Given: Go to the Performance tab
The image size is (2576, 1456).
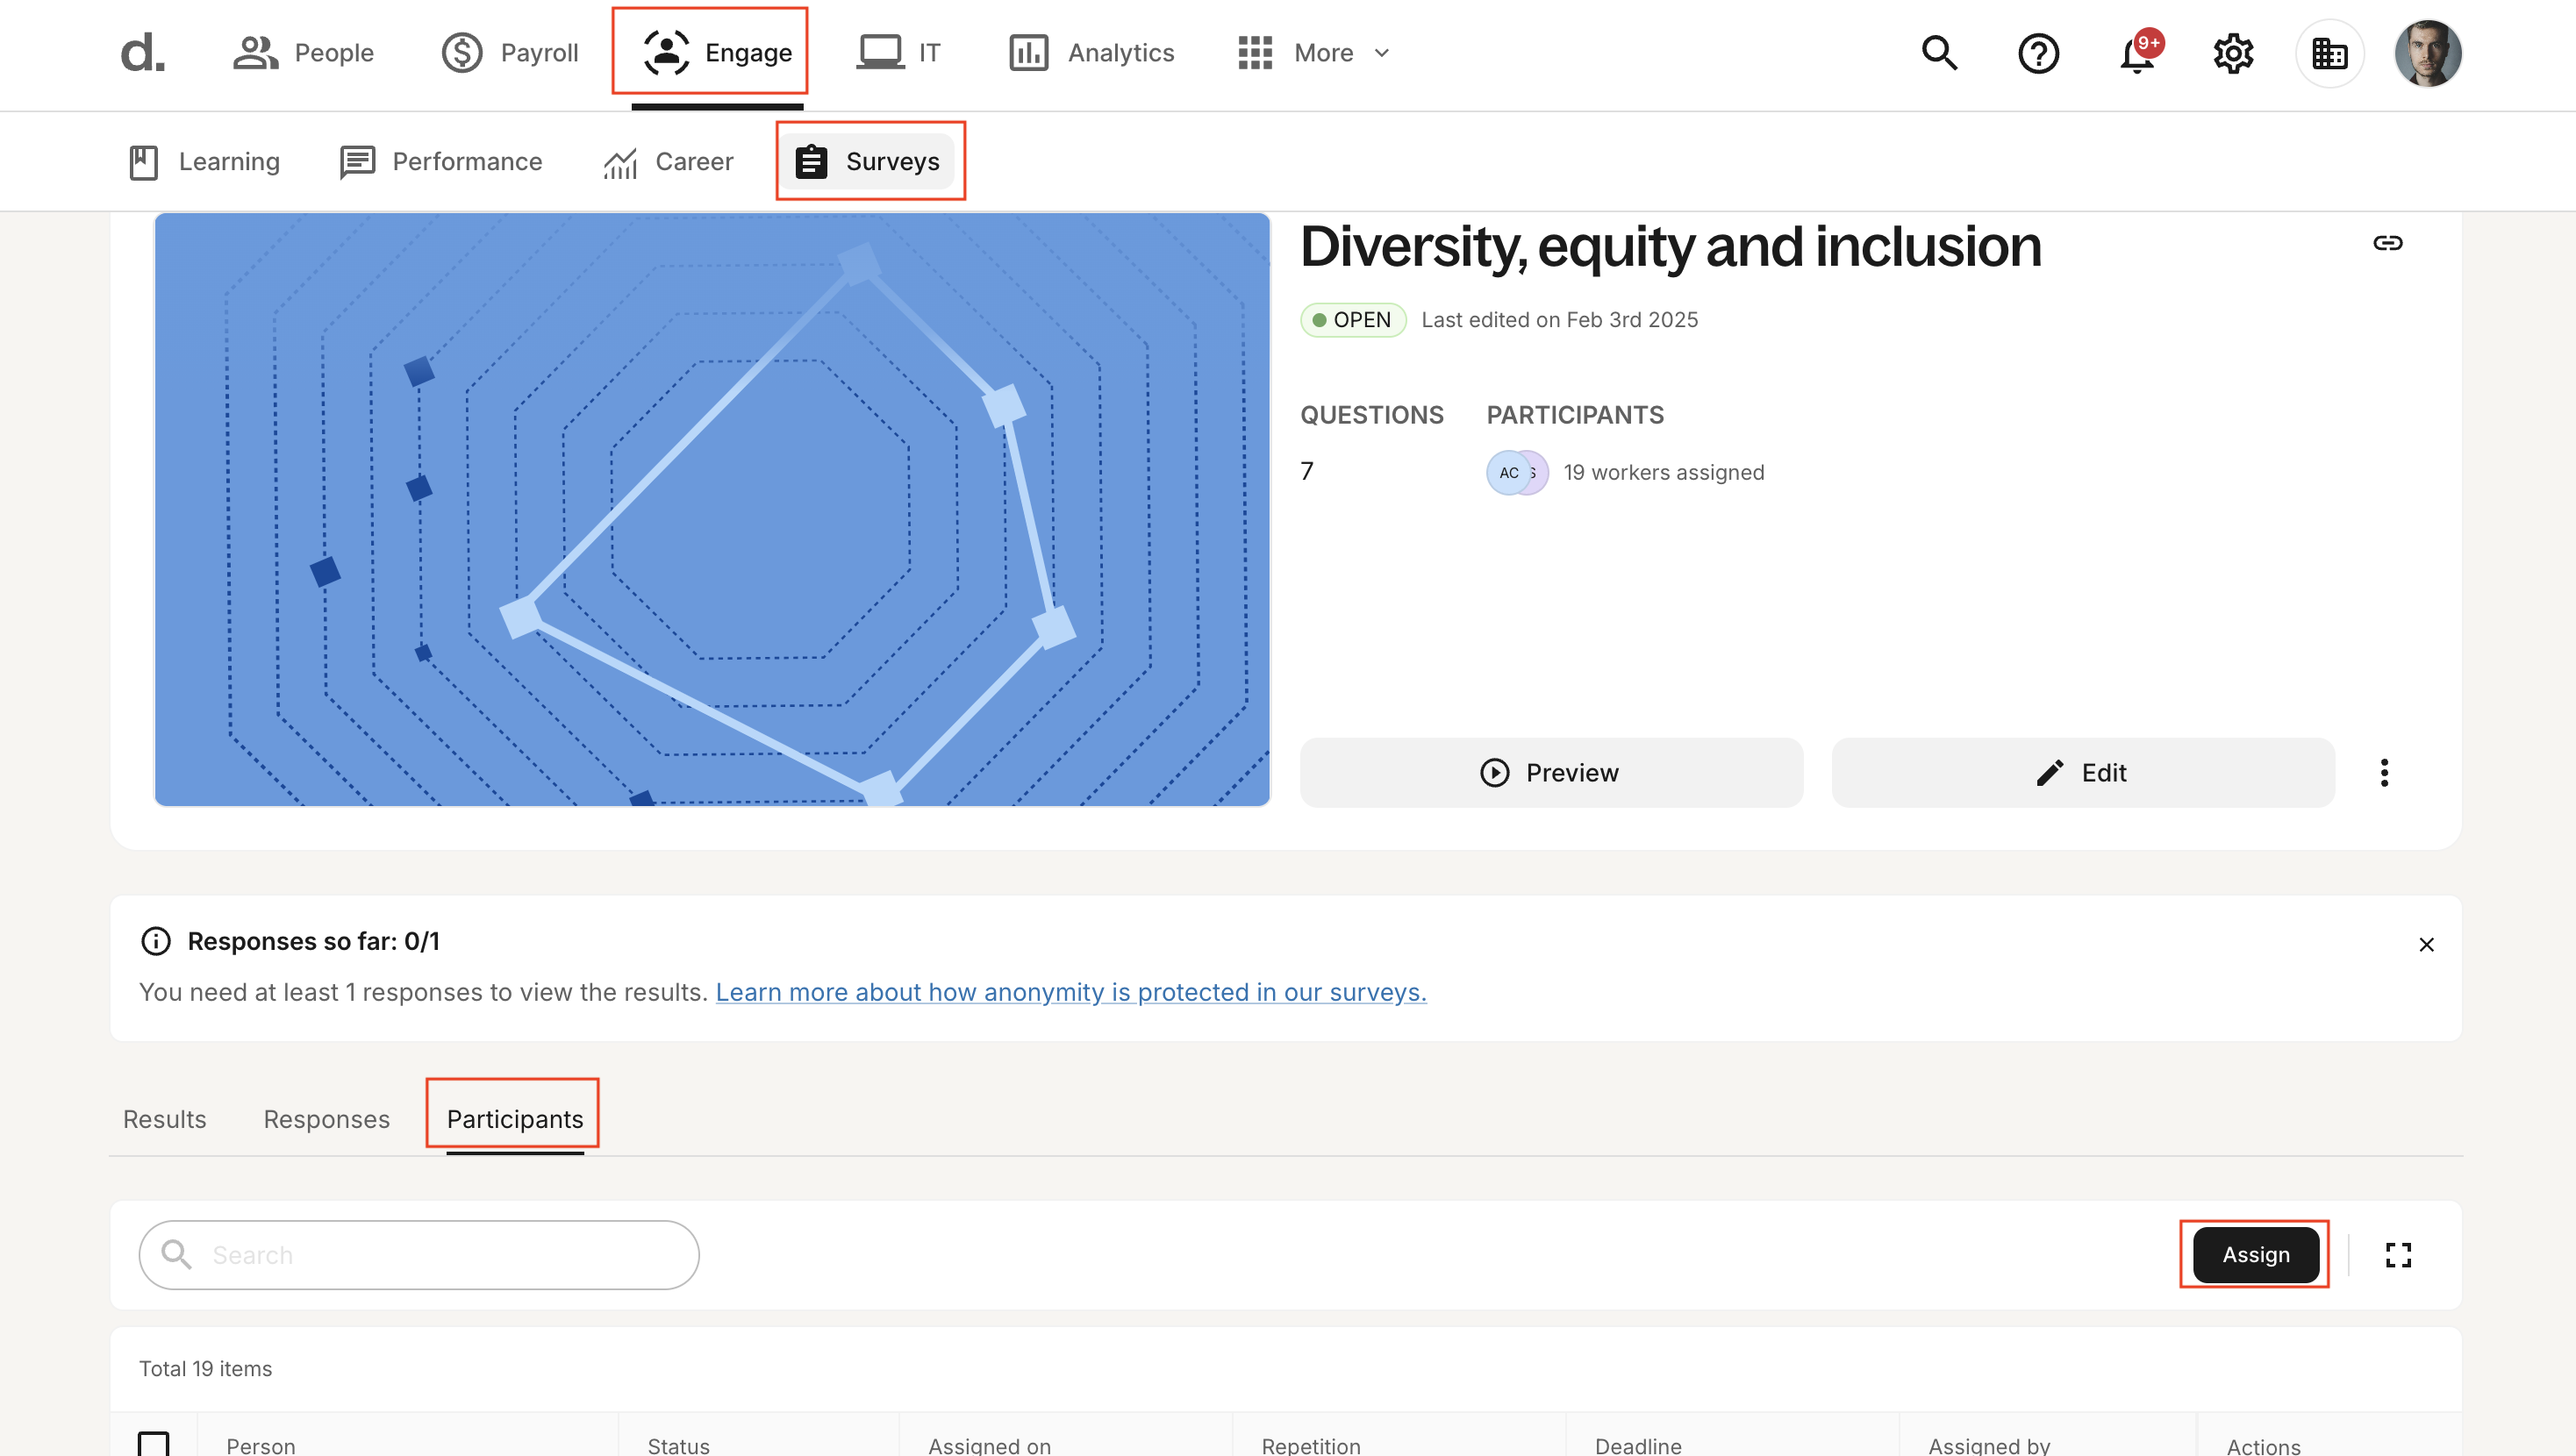Looking at the screenshot, I should click(x=441, y=161).
